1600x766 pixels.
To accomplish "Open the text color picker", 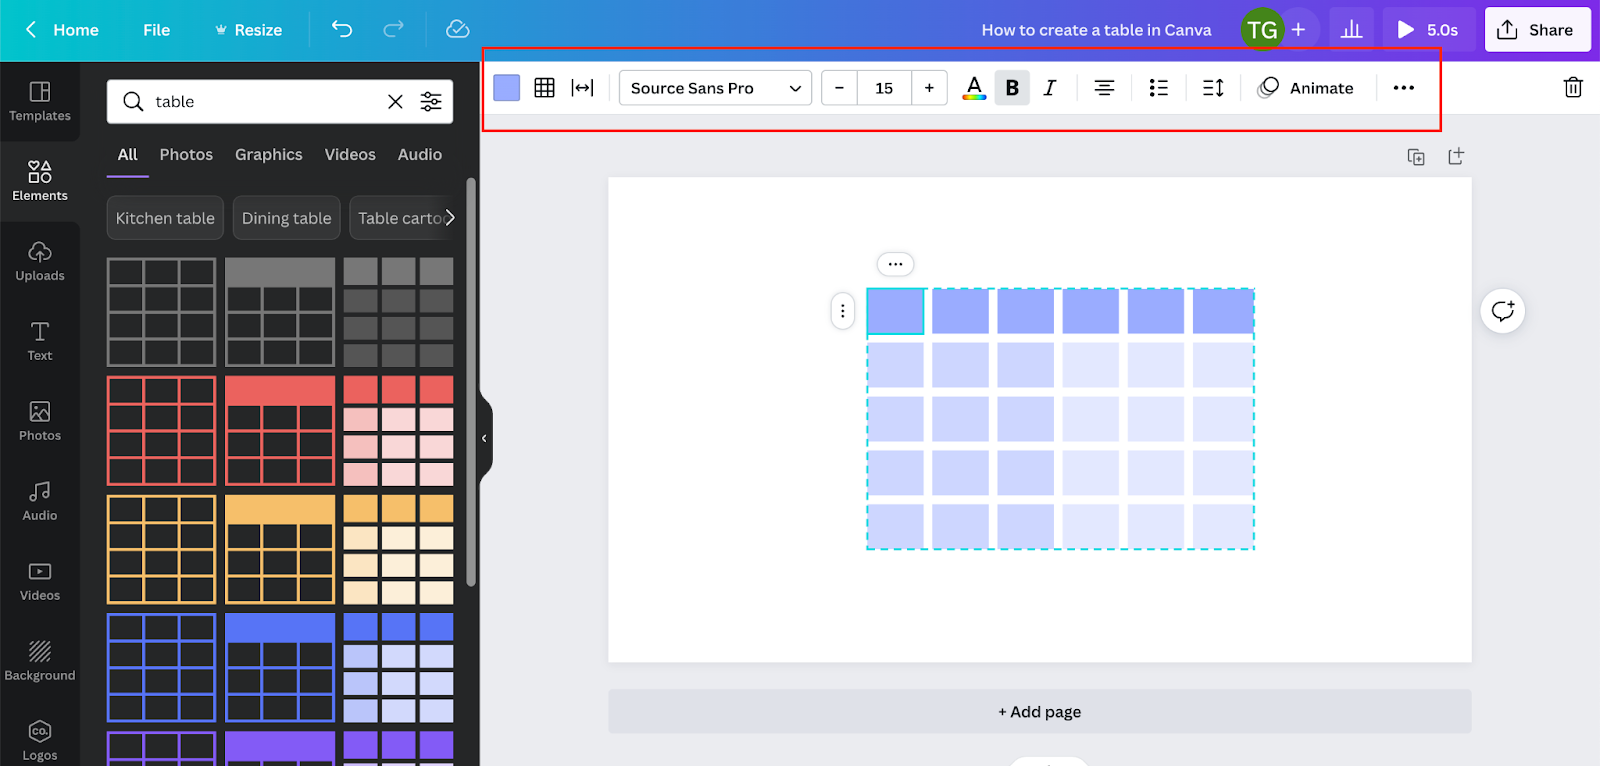I will click(974, 88).
